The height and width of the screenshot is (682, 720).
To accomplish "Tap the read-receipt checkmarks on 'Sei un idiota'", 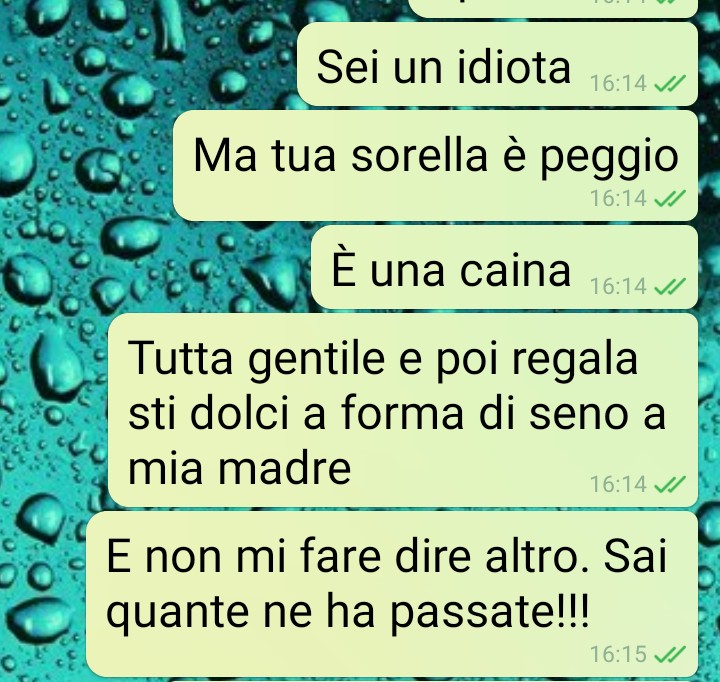I will point(669,84).
